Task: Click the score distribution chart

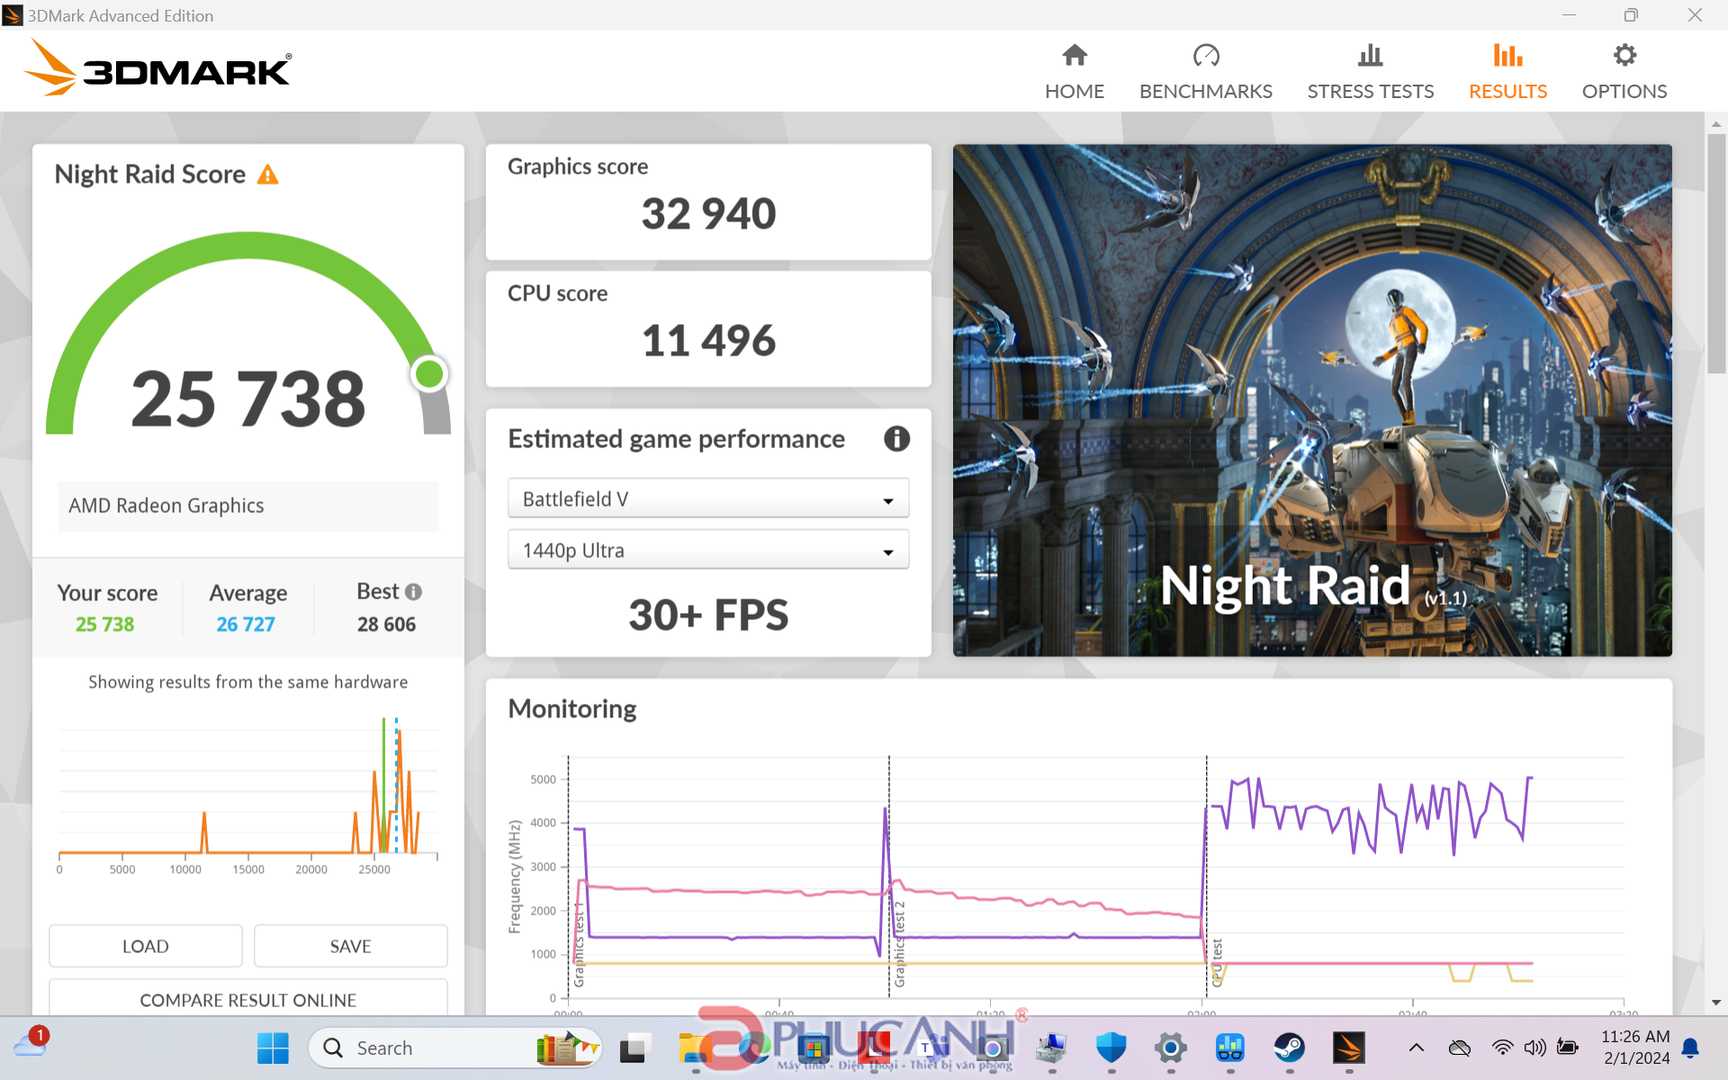Action: point(248,795)
